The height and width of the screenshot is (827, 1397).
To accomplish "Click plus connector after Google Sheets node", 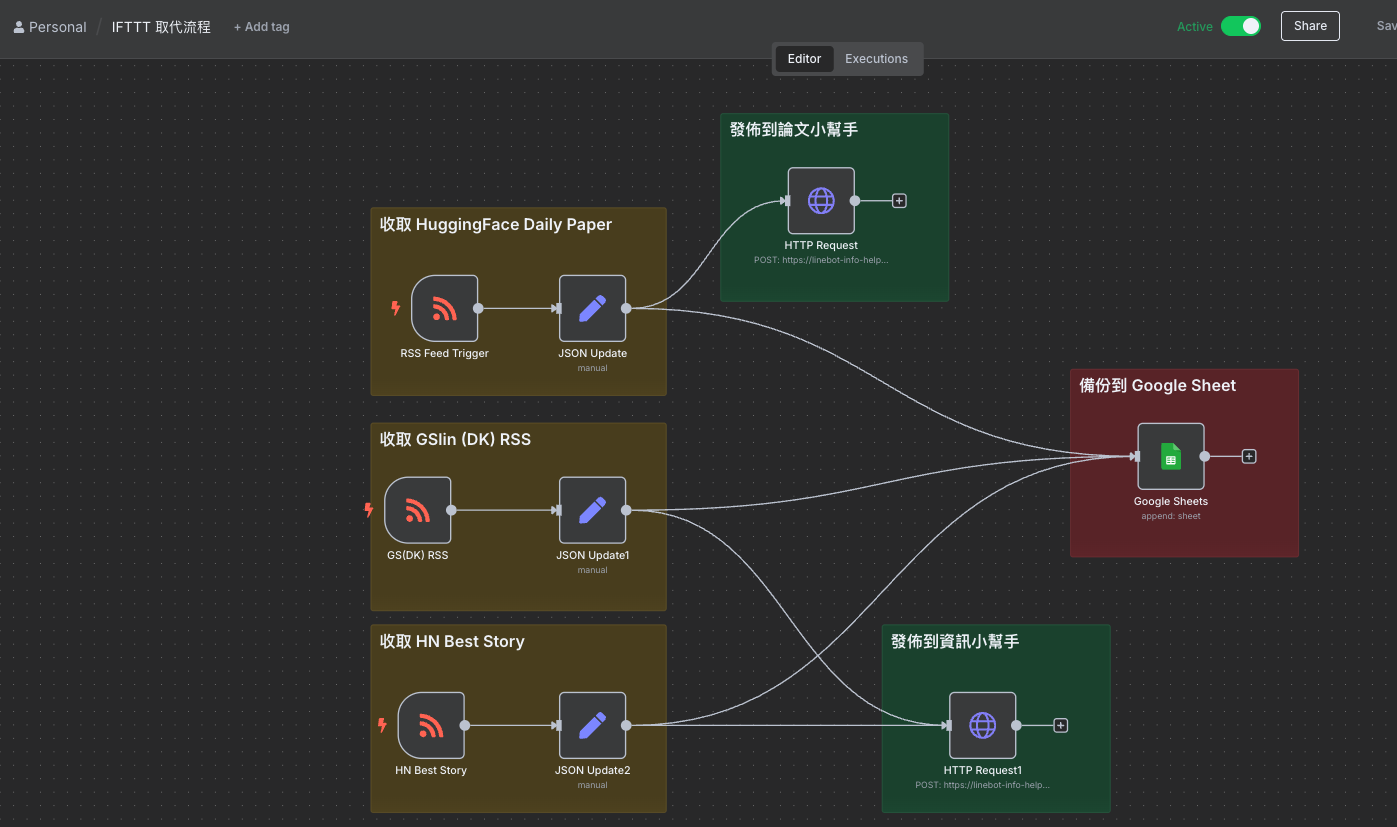I will tap(1249, 456).
